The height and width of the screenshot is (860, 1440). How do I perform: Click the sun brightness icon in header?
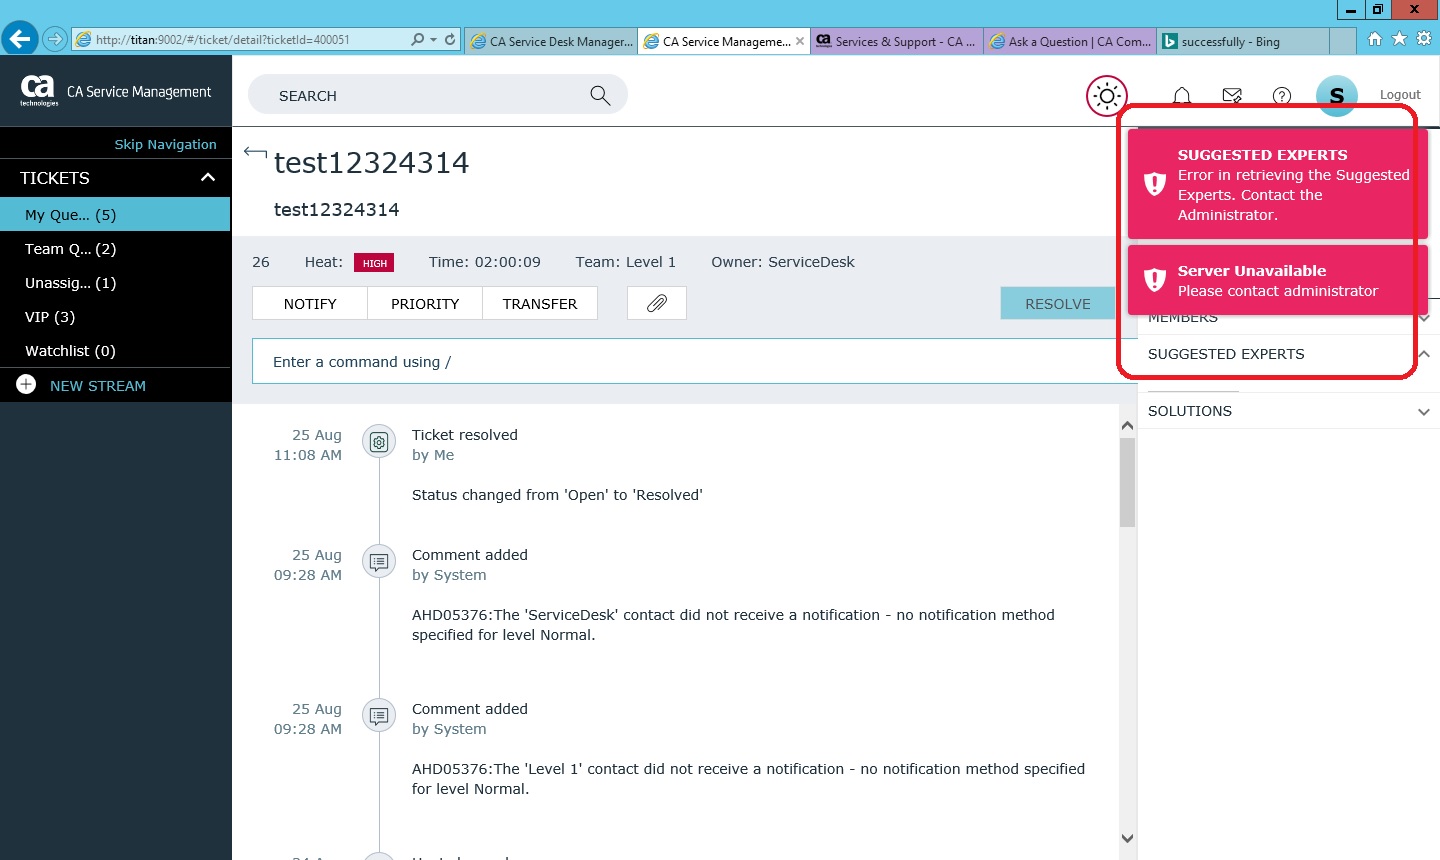click(x=1107, y=96)
